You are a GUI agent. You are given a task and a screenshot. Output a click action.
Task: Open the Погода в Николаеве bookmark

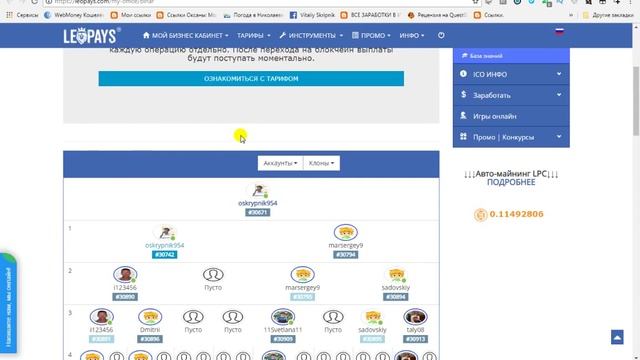coord(253,15)
